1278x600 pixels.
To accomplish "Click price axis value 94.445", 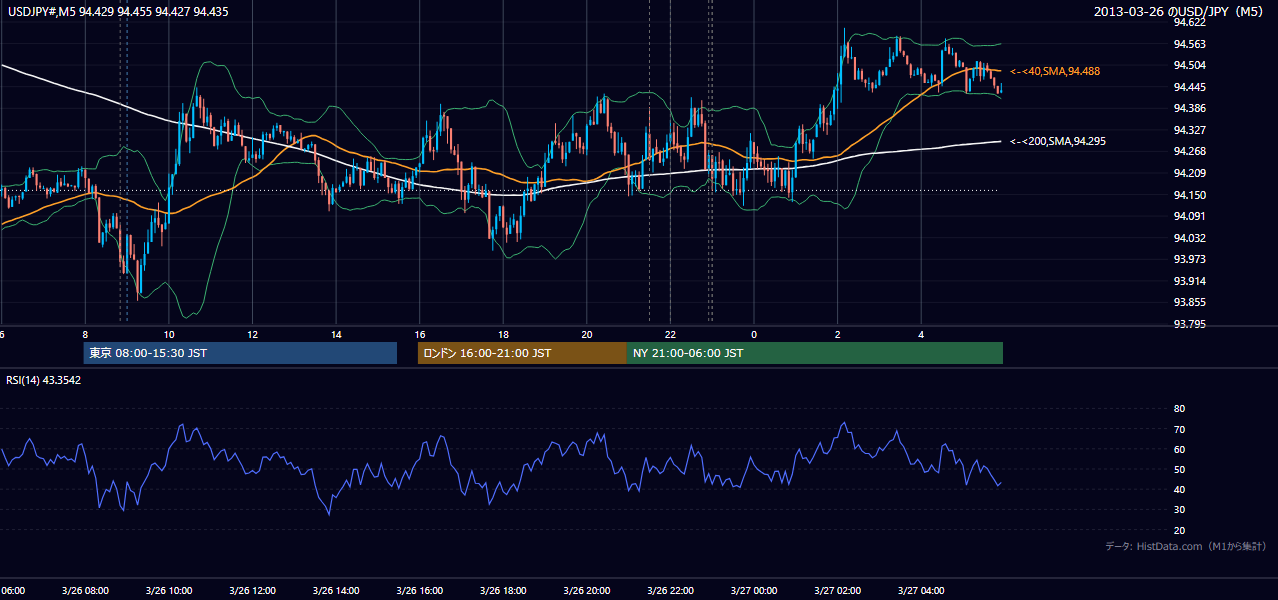I will (1189, 87).
